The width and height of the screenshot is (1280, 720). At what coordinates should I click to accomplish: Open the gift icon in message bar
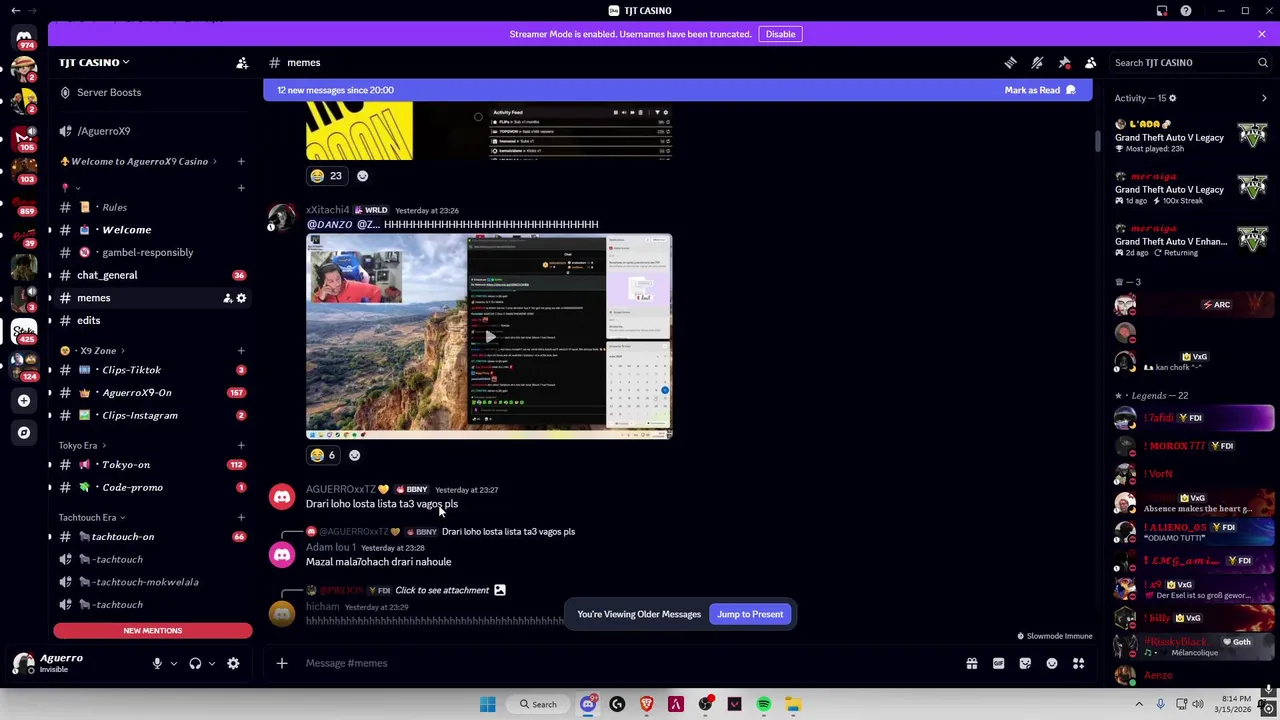971,663
